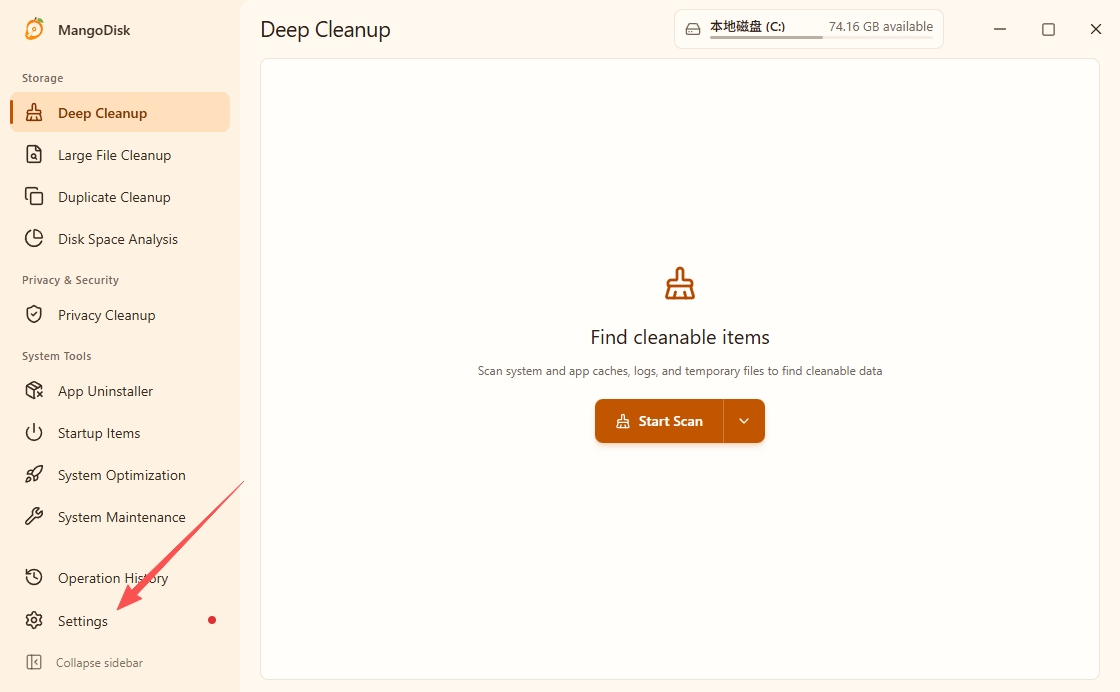Select System Maintenance

point(120,517)
